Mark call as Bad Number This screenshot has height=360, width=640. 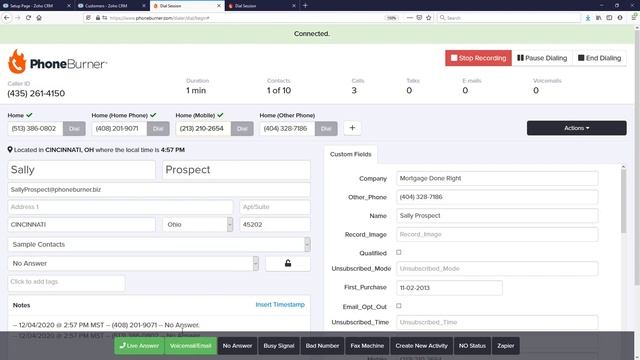pyautogui.click(x=322, y=346)
